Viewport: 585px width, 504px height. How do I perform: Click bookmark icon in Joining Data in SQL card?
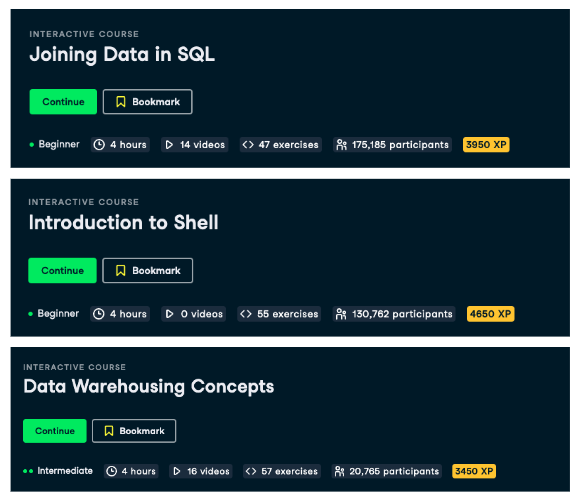[x=121, y=101]
